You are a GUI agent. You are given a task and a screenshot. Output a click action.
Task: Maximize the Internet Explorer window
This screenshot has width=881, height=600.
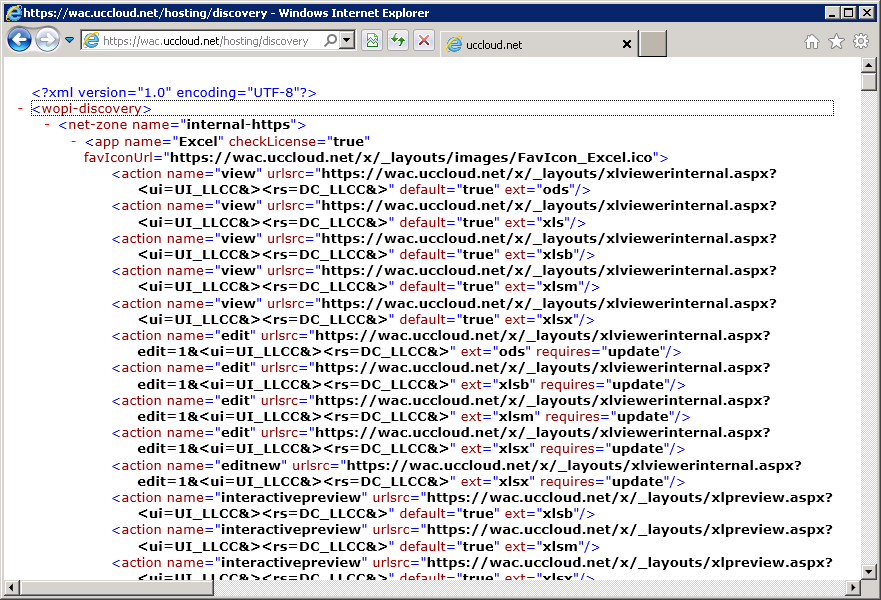click(x=849, y=12)
